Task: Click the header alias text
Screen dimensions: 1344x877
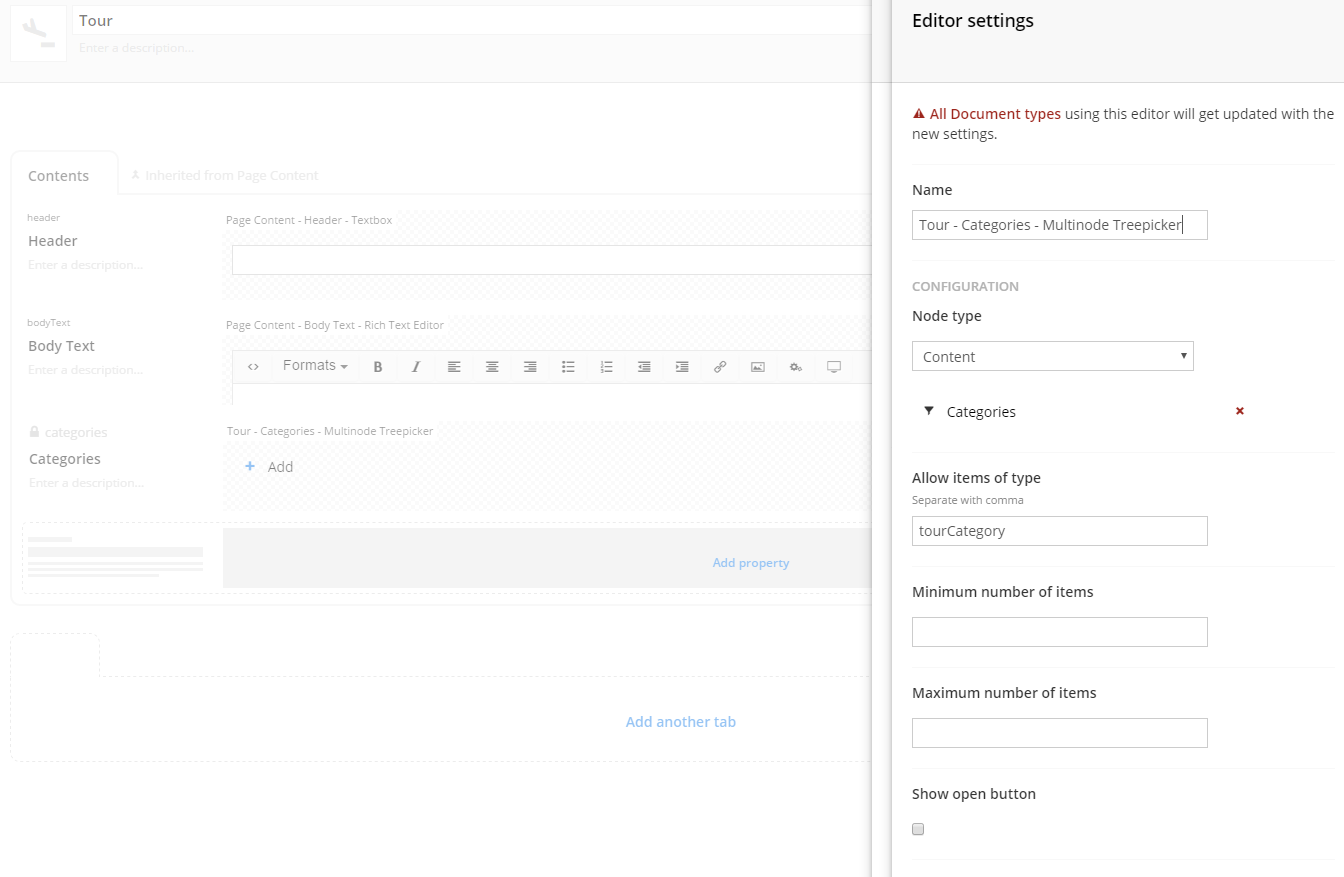Action: [44, 217]
